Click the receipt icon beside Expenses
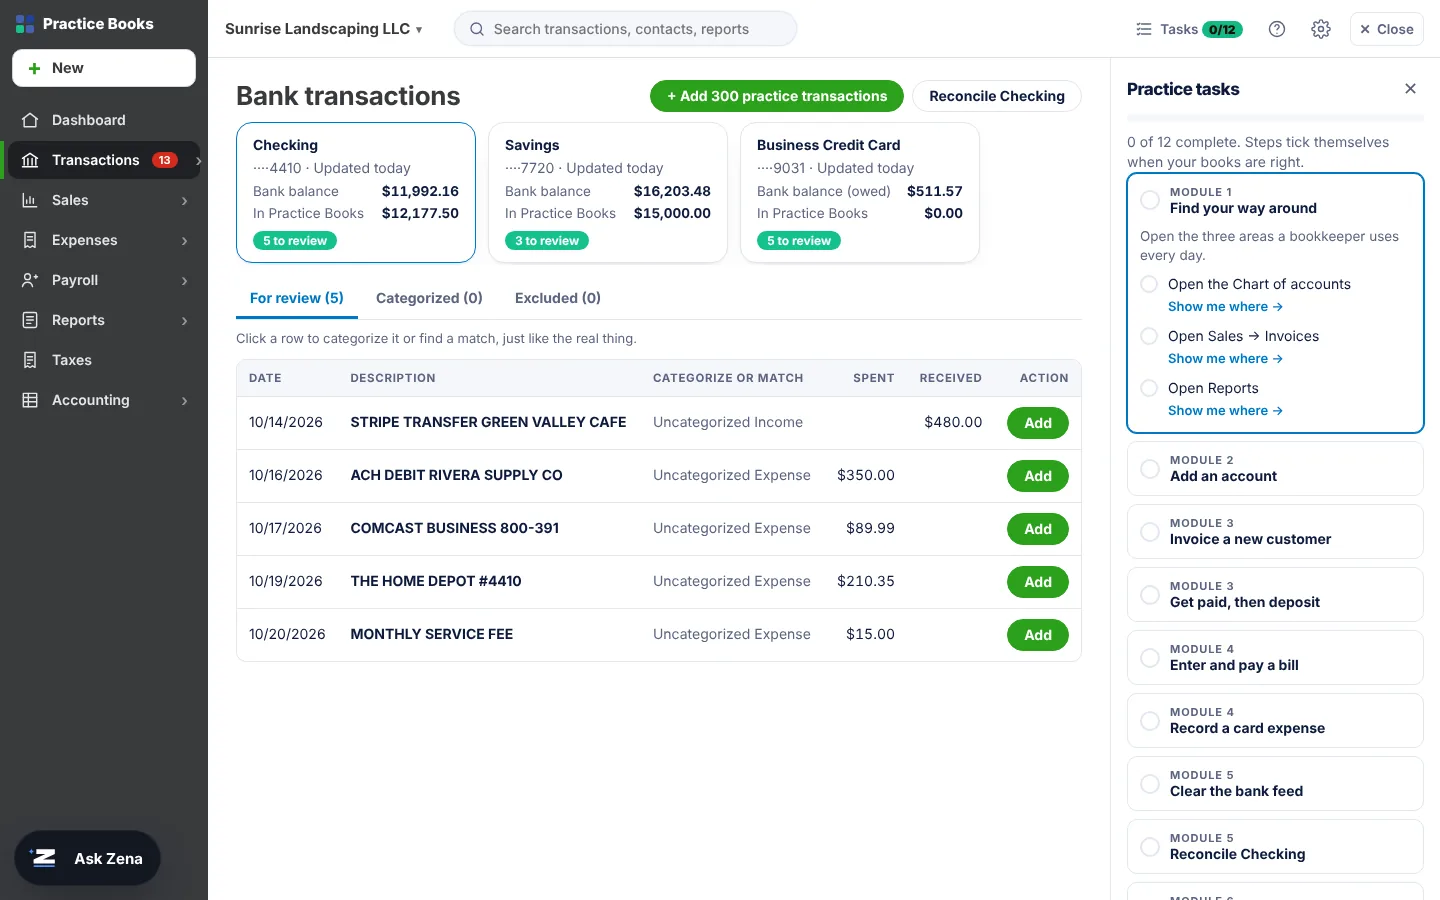This screenshot has height=900, width=1440. coord(30,240)
